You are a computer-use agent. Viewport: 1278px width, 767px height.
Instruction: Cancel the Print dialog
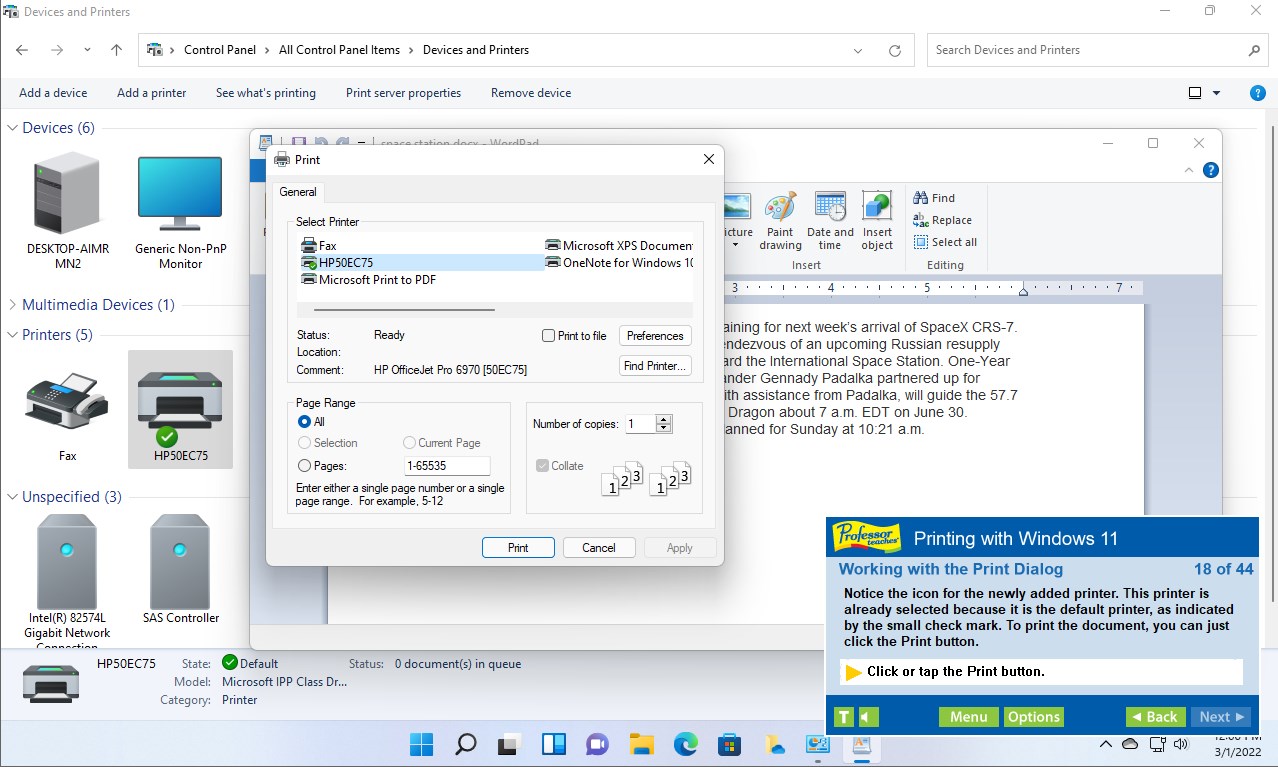tap(599, 548)
